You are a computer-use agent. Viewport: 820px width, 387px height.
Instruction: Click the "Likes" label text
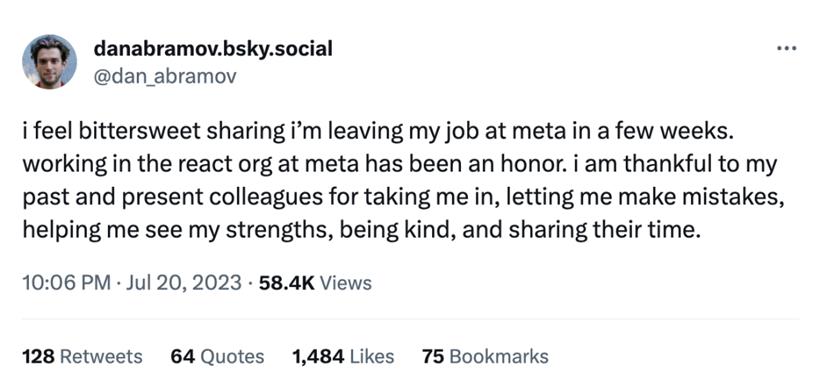point(371,357)
